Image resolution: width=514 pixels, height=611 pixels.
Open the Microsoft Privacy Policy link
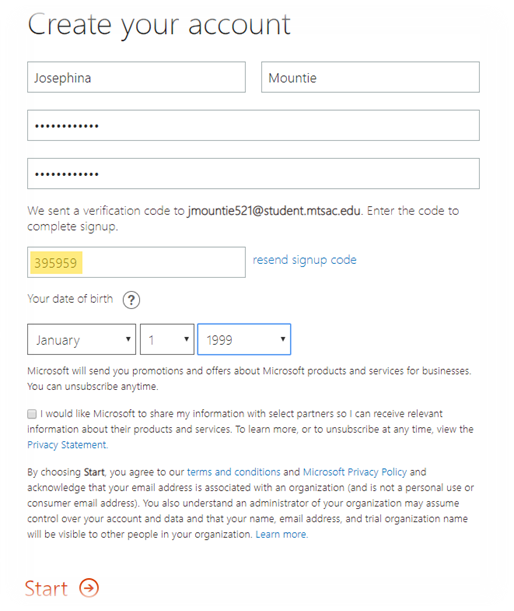pos(355,472)
